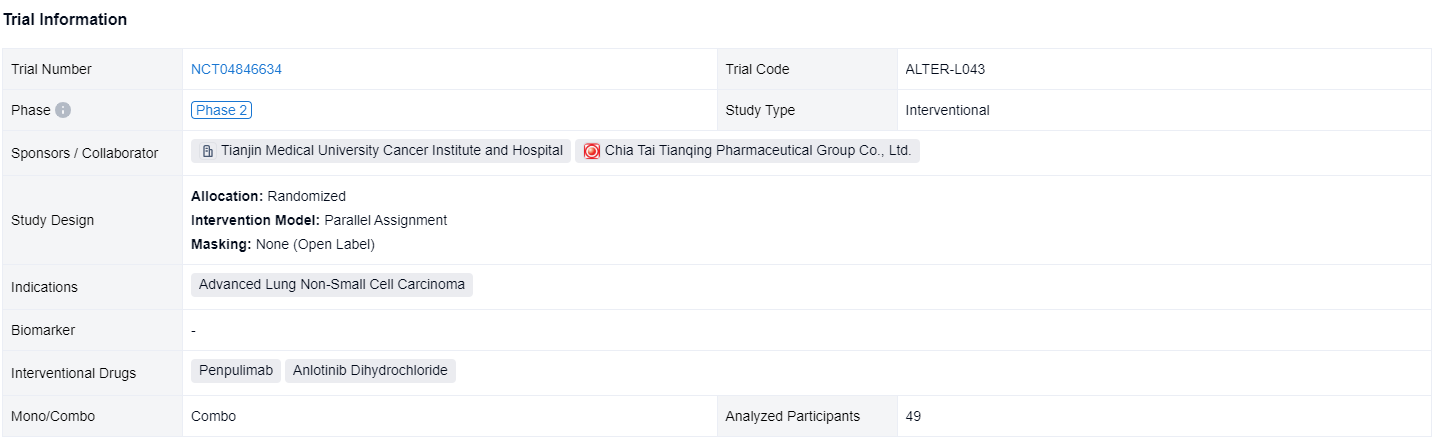Click the analyzed participants value 49

tap(913, 416)
